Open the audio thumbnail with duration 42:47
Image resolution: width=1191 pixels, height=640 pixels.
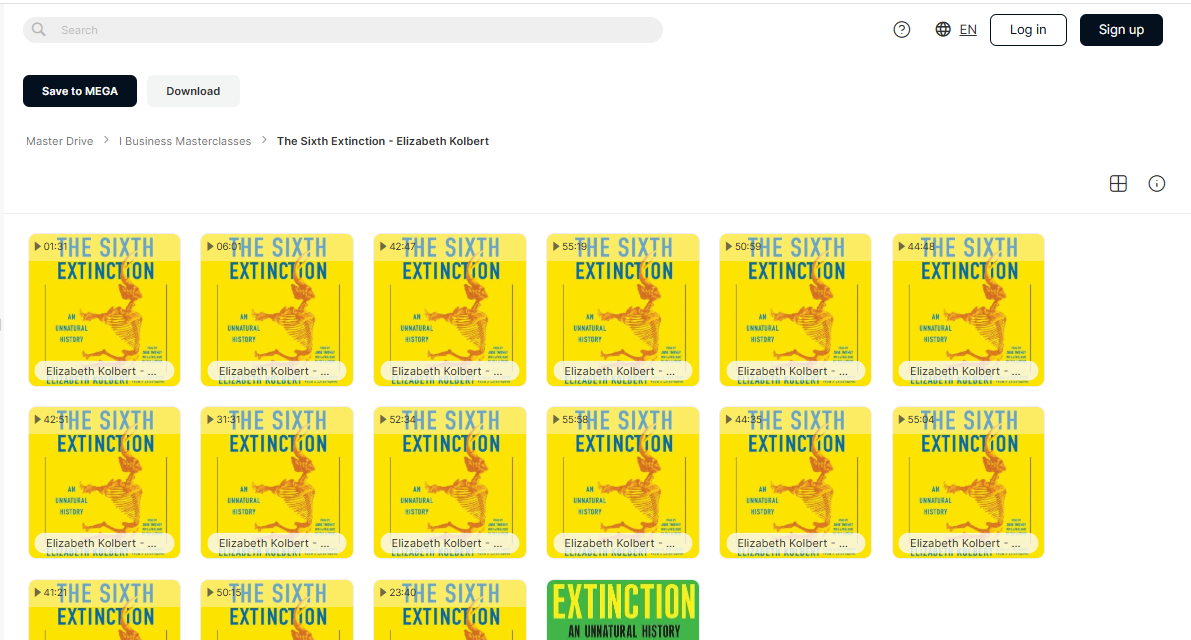[x=450, y=310]
